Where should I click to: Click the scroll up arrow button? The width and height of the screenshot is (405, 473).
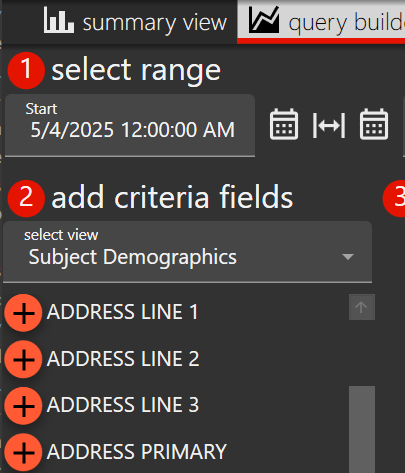click(362, 307)
